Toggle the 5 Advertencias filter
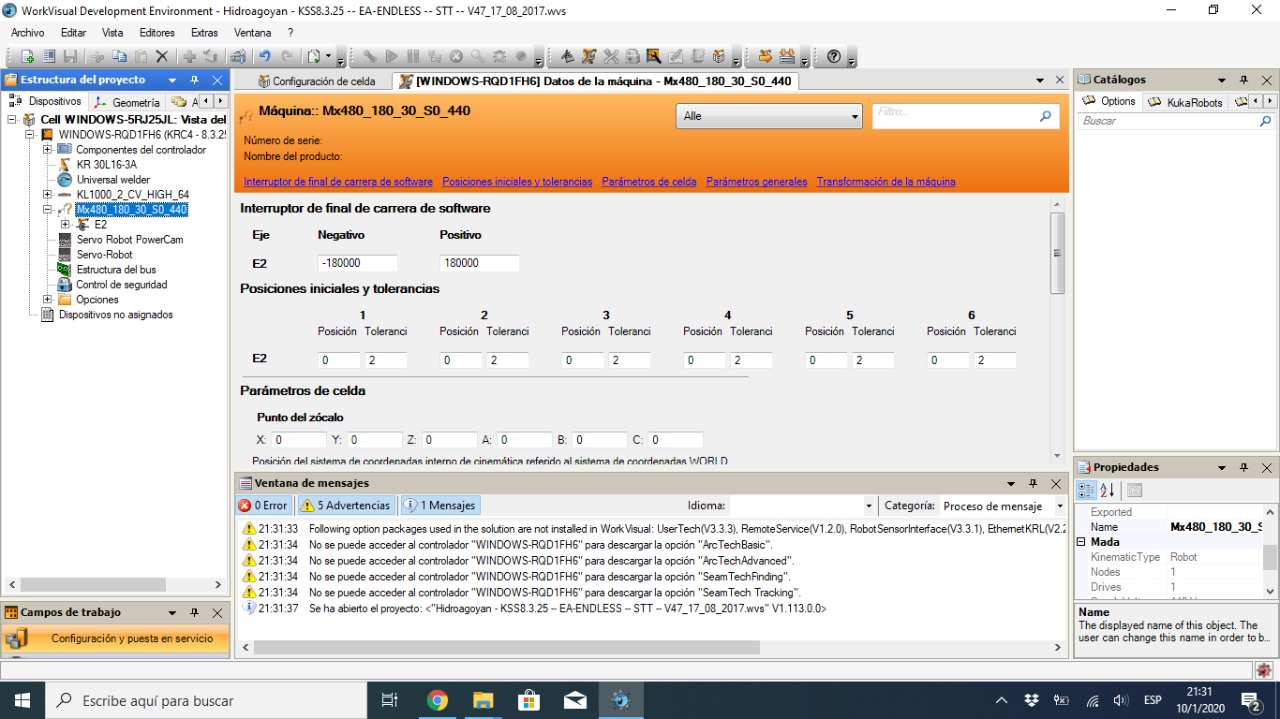The height and width of the screenshot is (719, 1280). coord(346,506)
